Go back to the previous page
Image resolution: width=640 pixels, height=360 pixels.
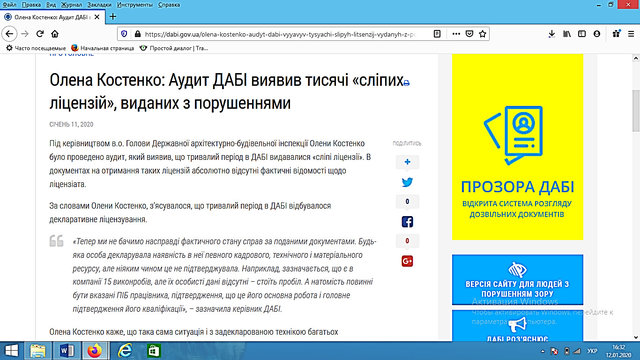tap(9, 34)
